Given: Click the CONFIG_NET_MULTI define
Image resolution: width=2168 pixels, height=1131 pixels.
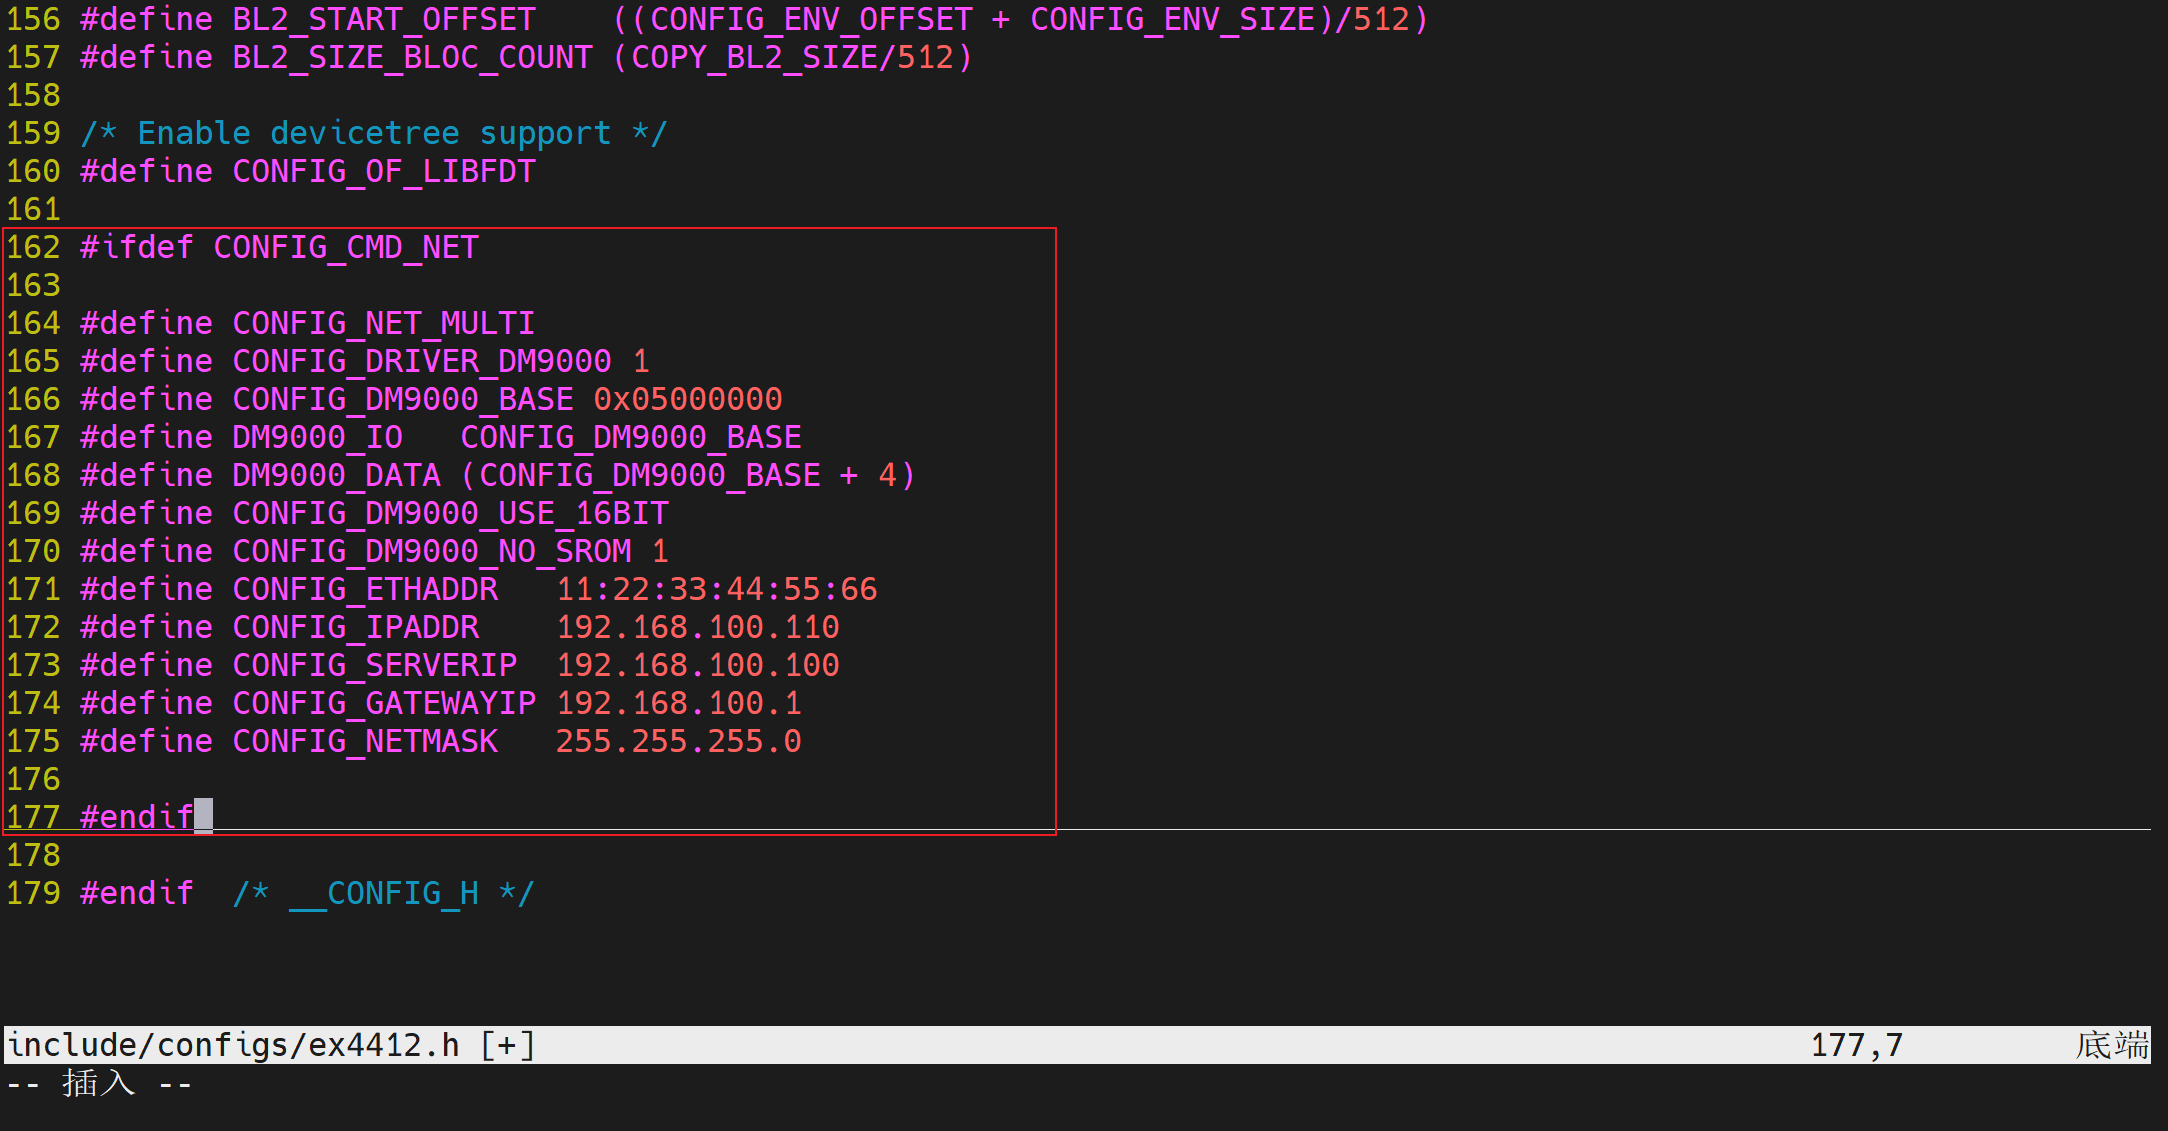Looking at the screenshot, I should coord(383,323).
